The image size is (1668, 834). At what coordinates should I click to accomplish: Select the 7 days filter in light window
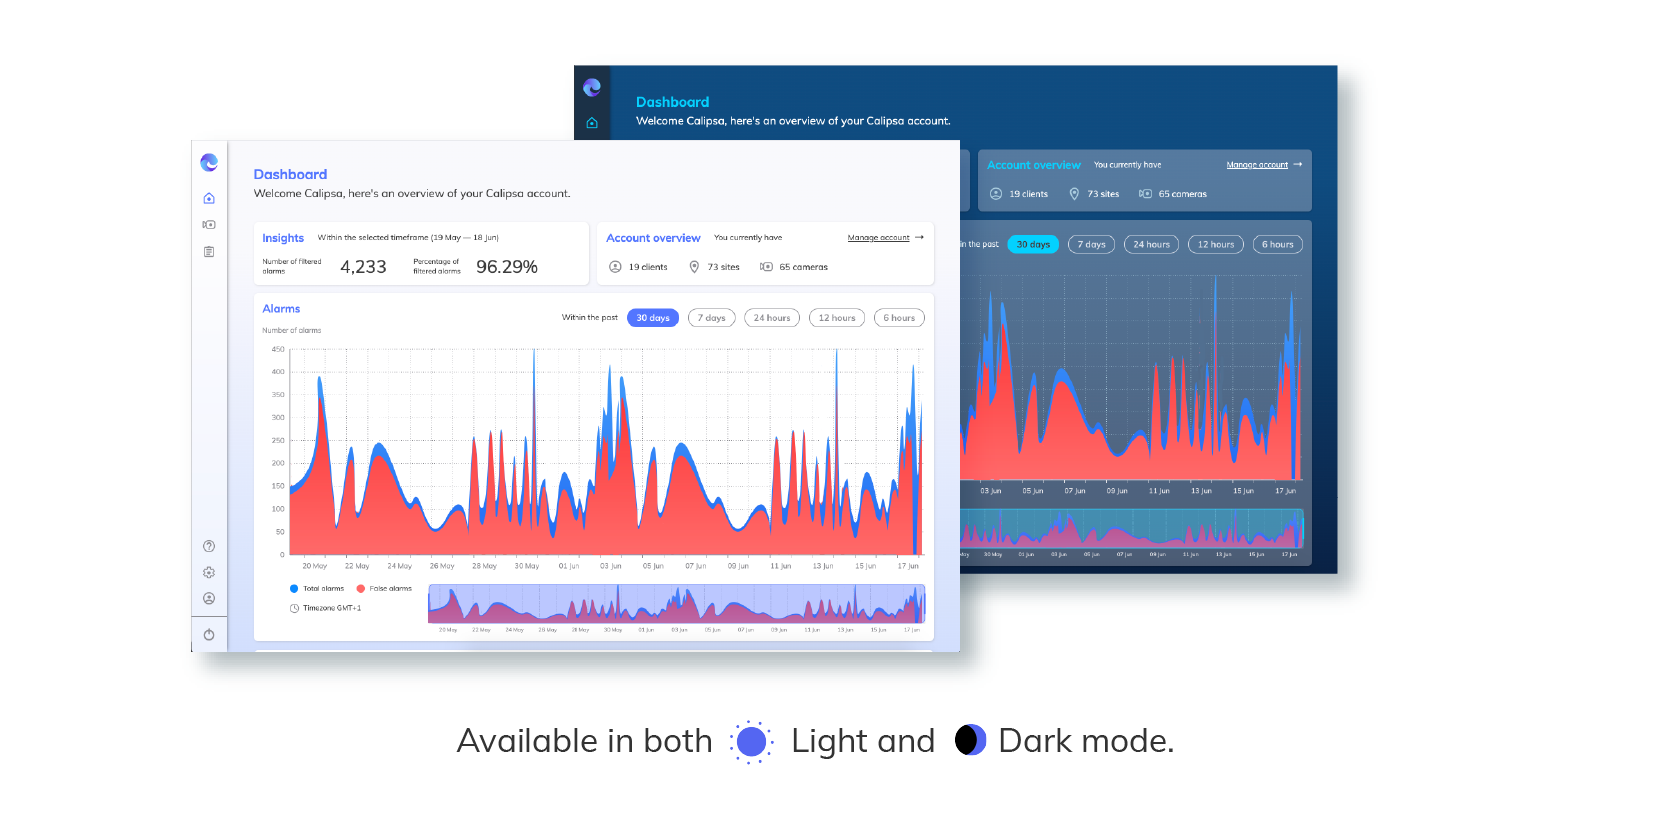712,318
